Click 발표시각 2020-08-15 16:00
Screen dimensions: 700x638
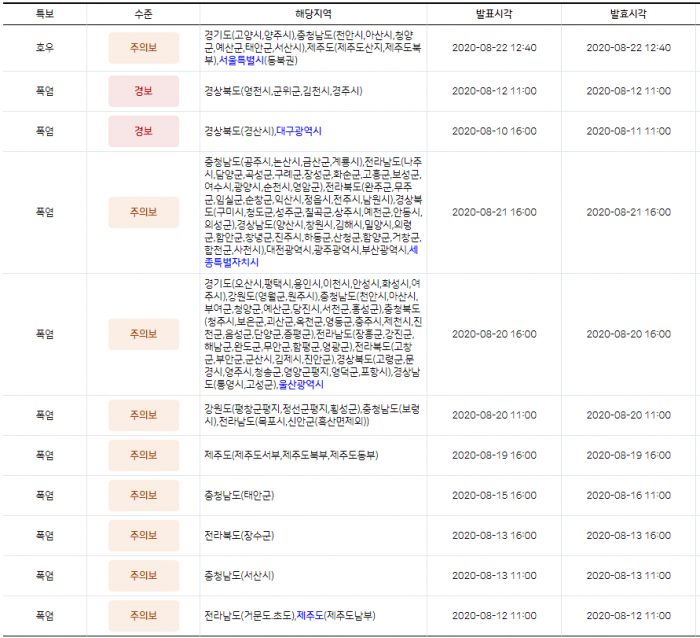click(494, 495)
